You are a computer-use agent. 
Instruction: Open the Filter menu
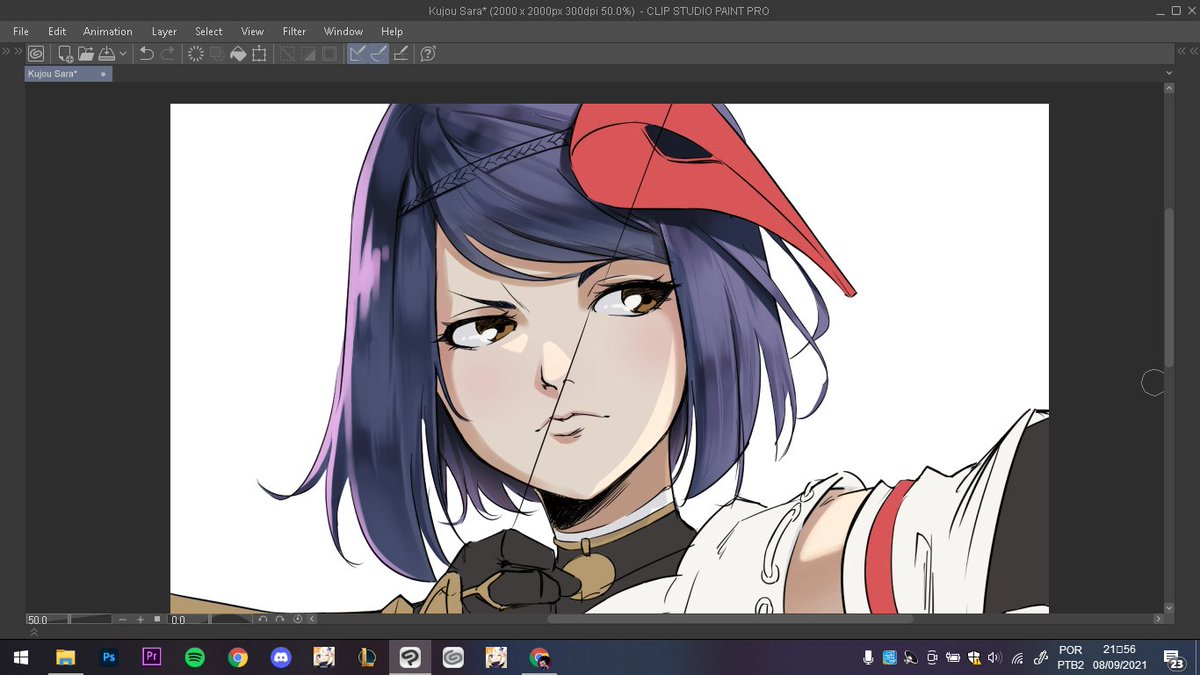click(x=294, y=32)
